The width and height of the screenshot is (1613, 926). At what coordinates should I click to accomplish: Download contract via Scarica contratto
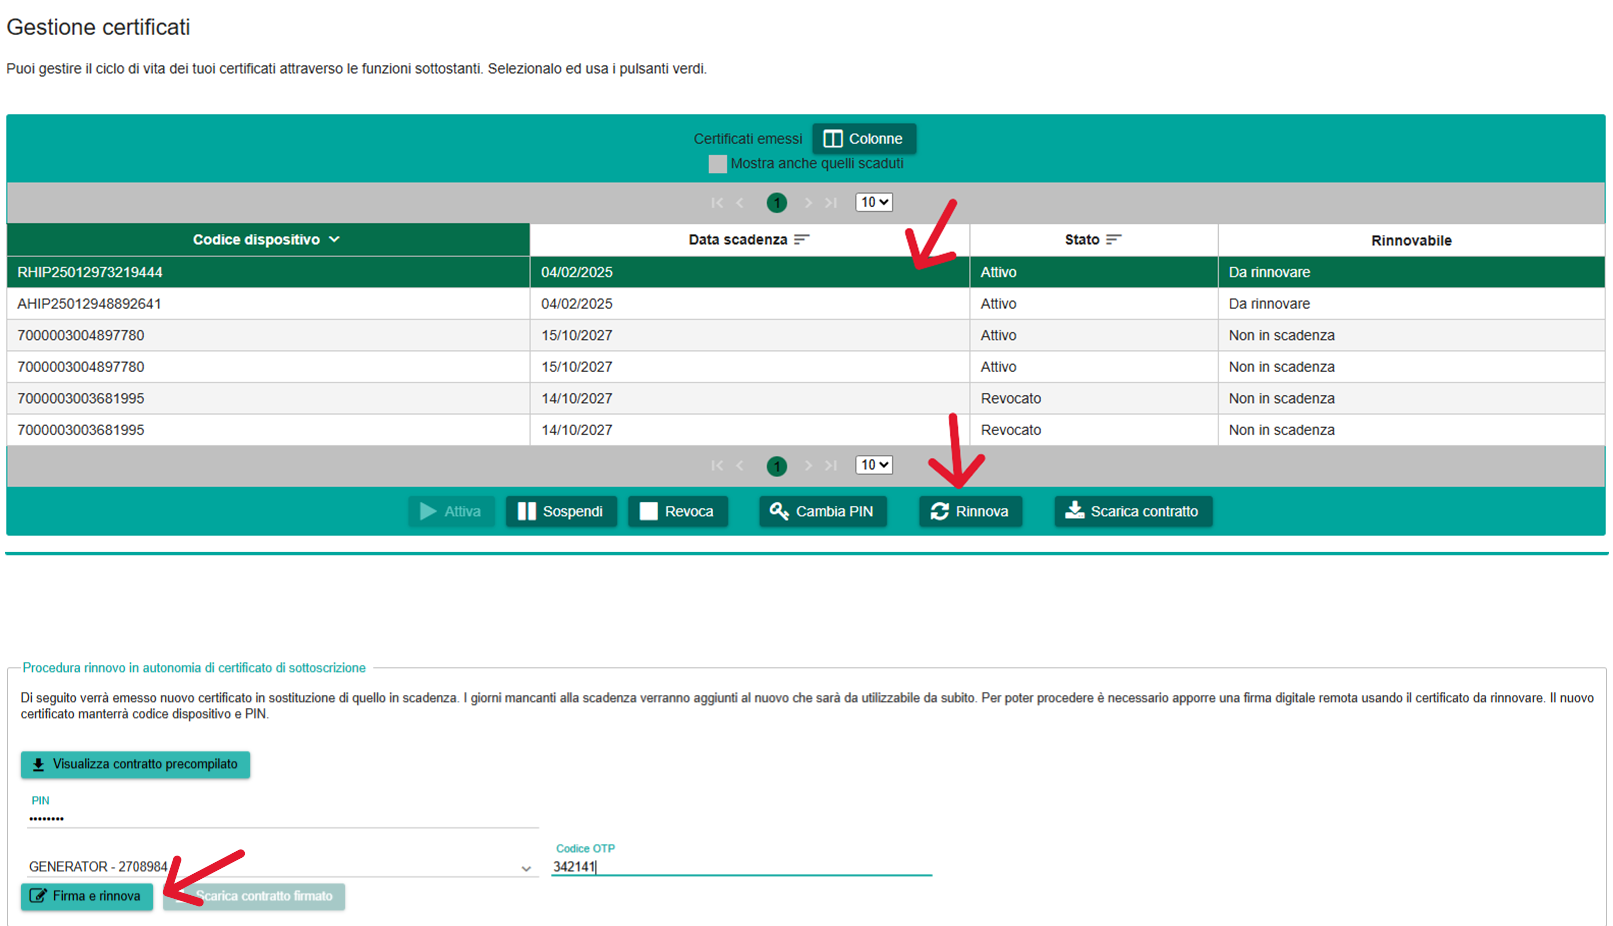coord(1133,512)
